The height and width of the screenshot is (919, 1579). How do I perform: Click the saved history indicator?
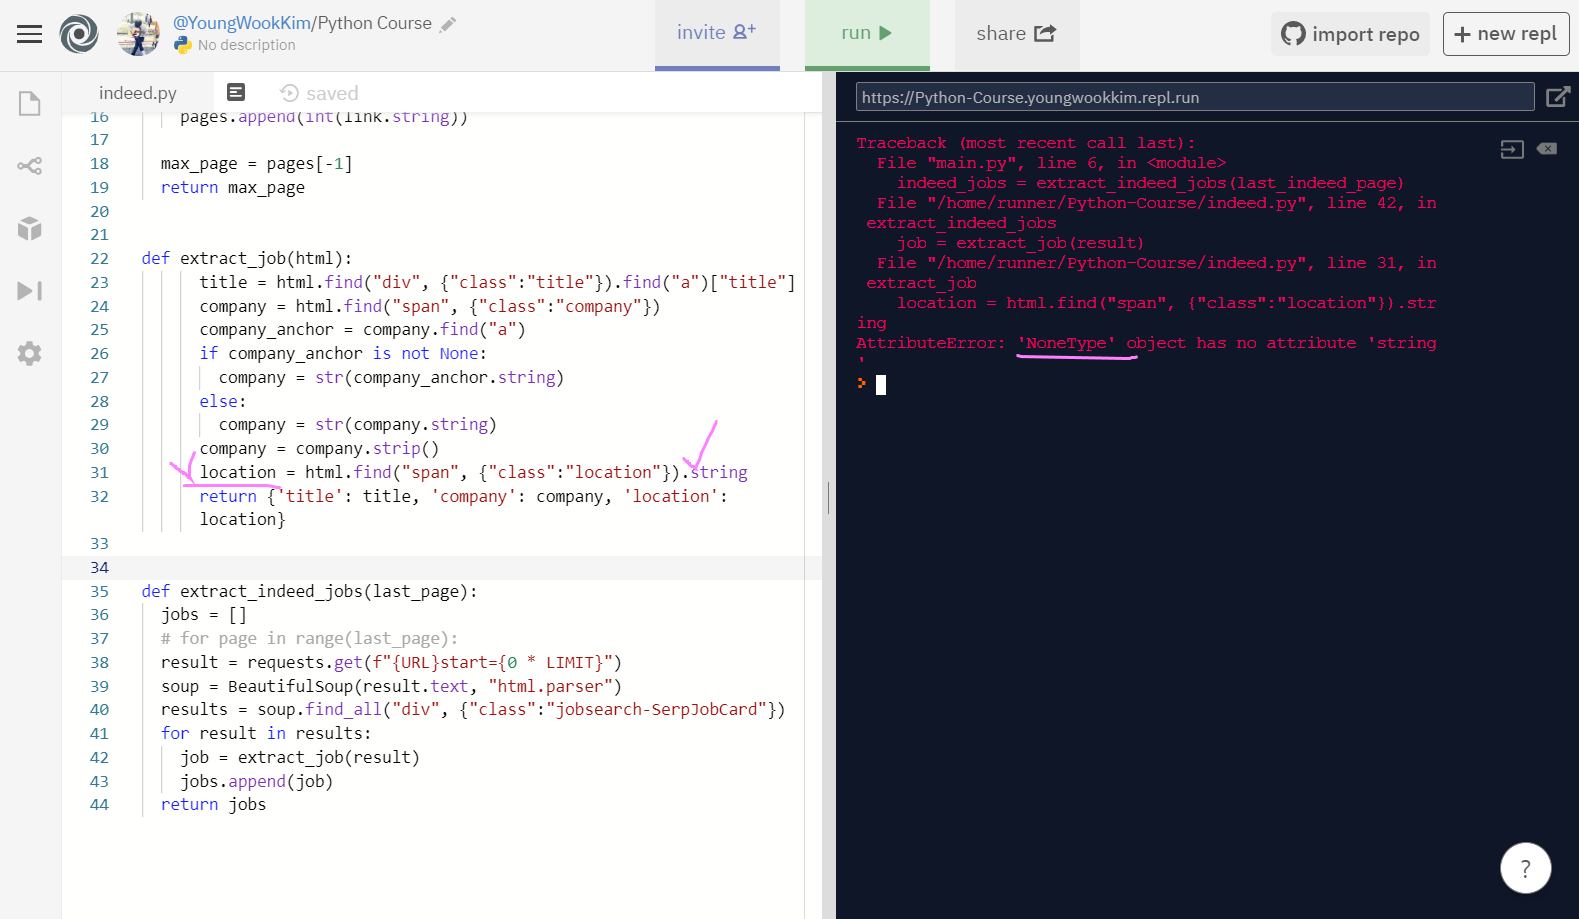[x=319, y=93]
